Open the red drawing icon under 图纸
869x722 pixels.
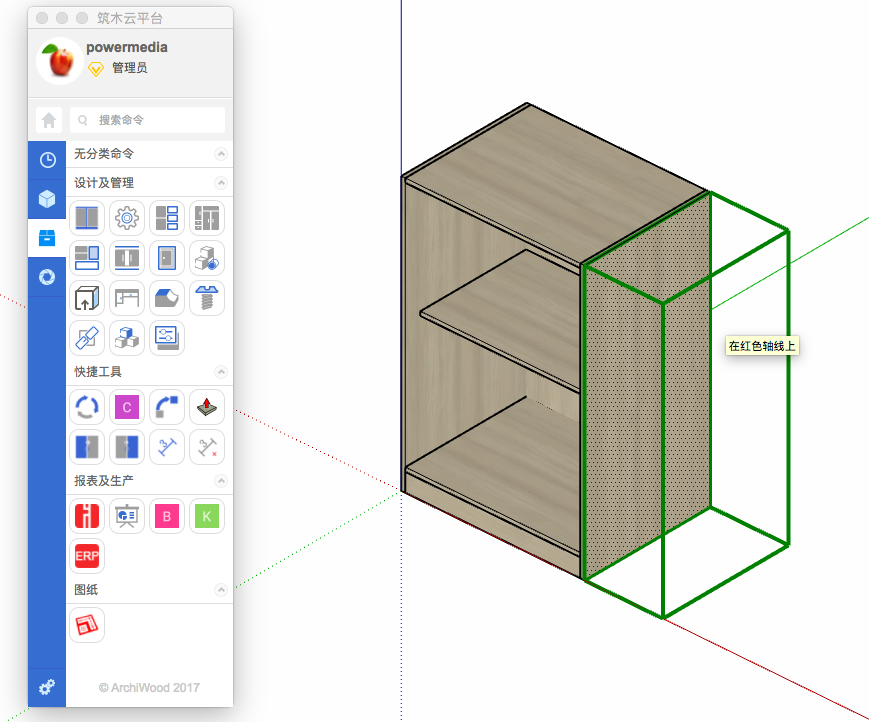tap(87, 625)
